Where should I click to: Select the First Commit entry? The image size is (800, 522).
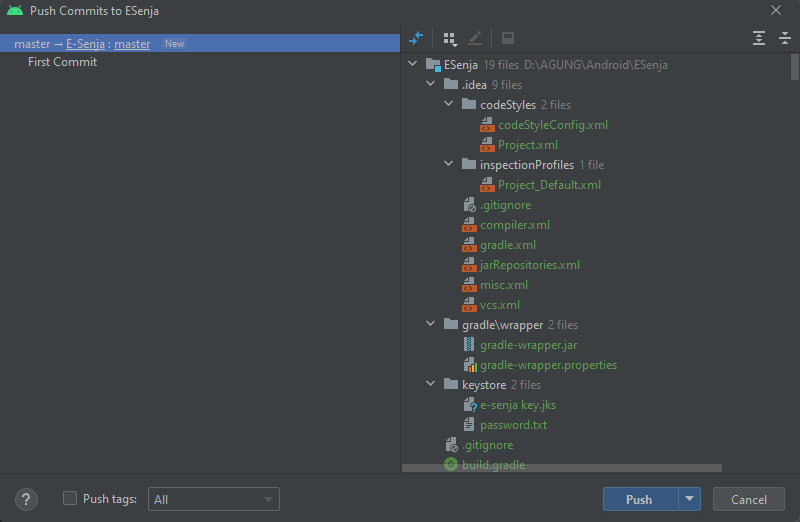click(x=62, y=62)
